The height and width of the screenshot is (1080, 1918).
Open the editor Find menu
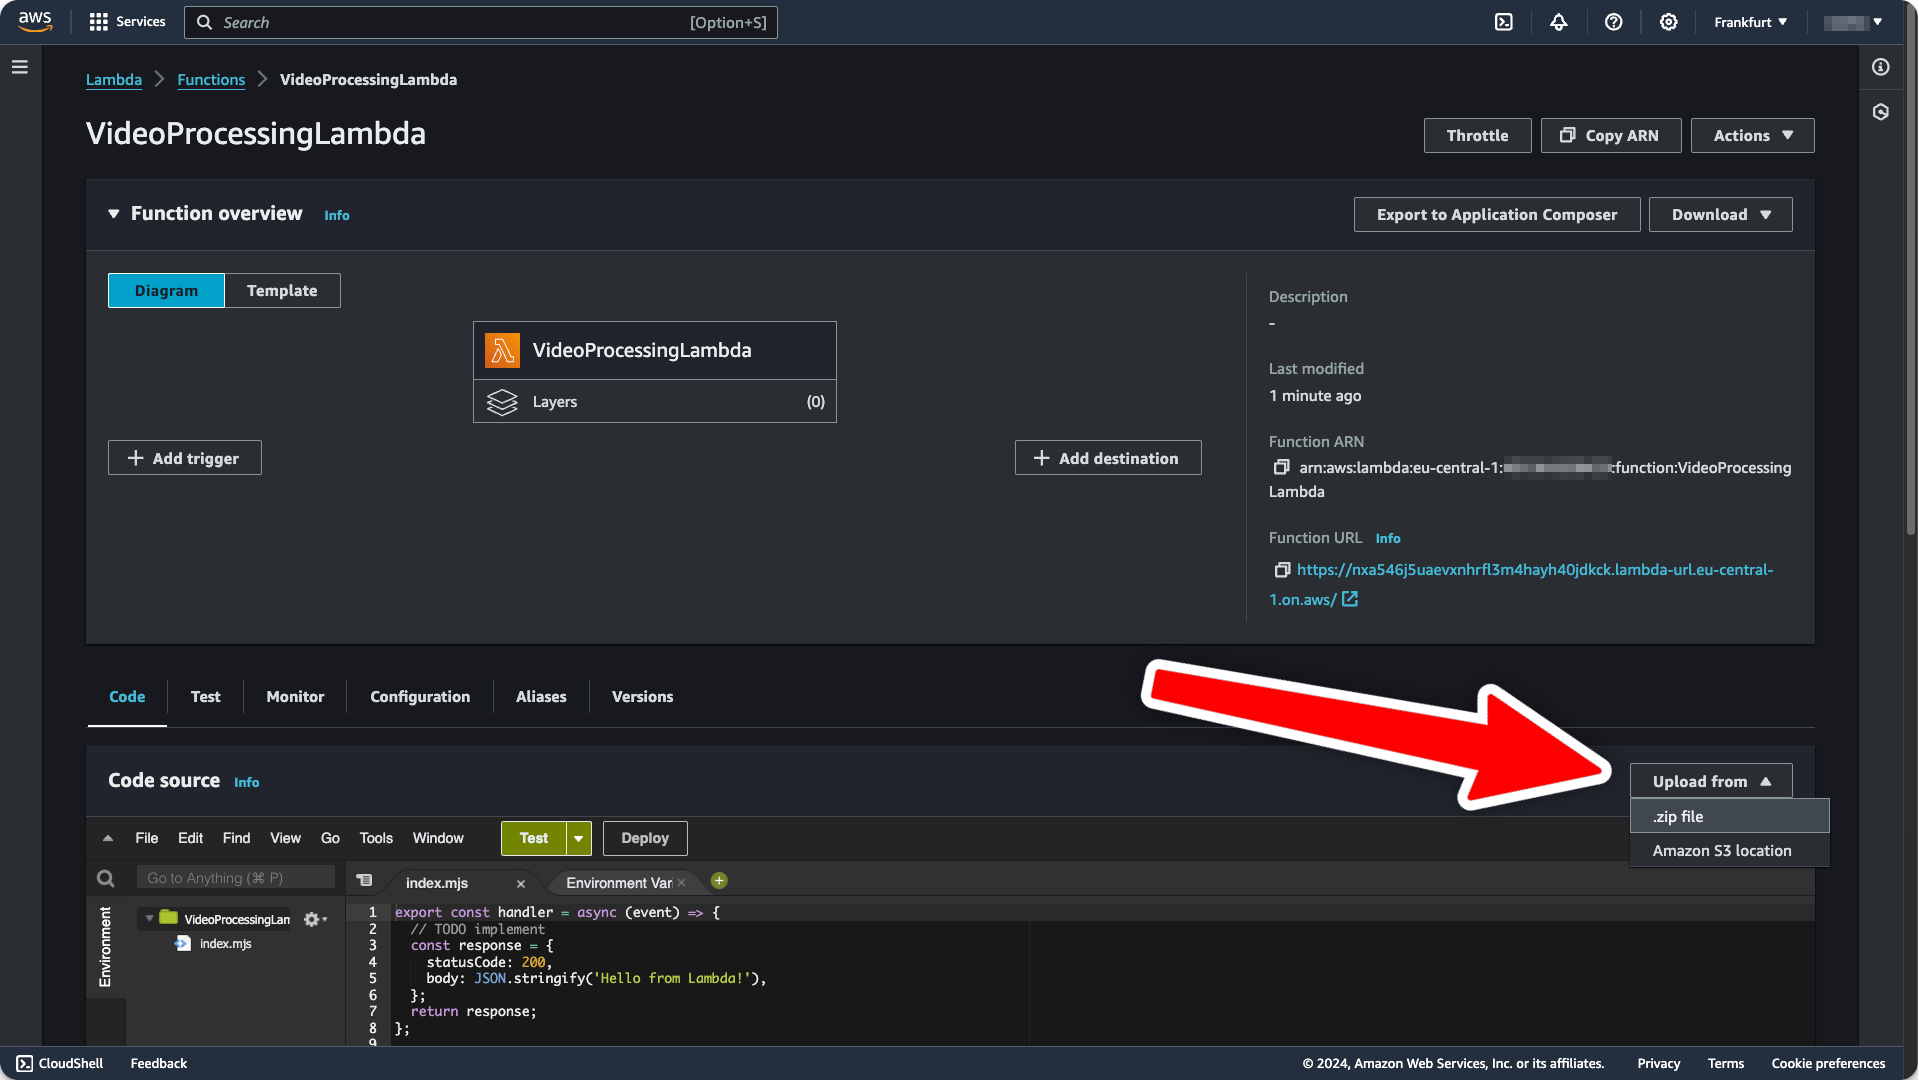(237, 839)
